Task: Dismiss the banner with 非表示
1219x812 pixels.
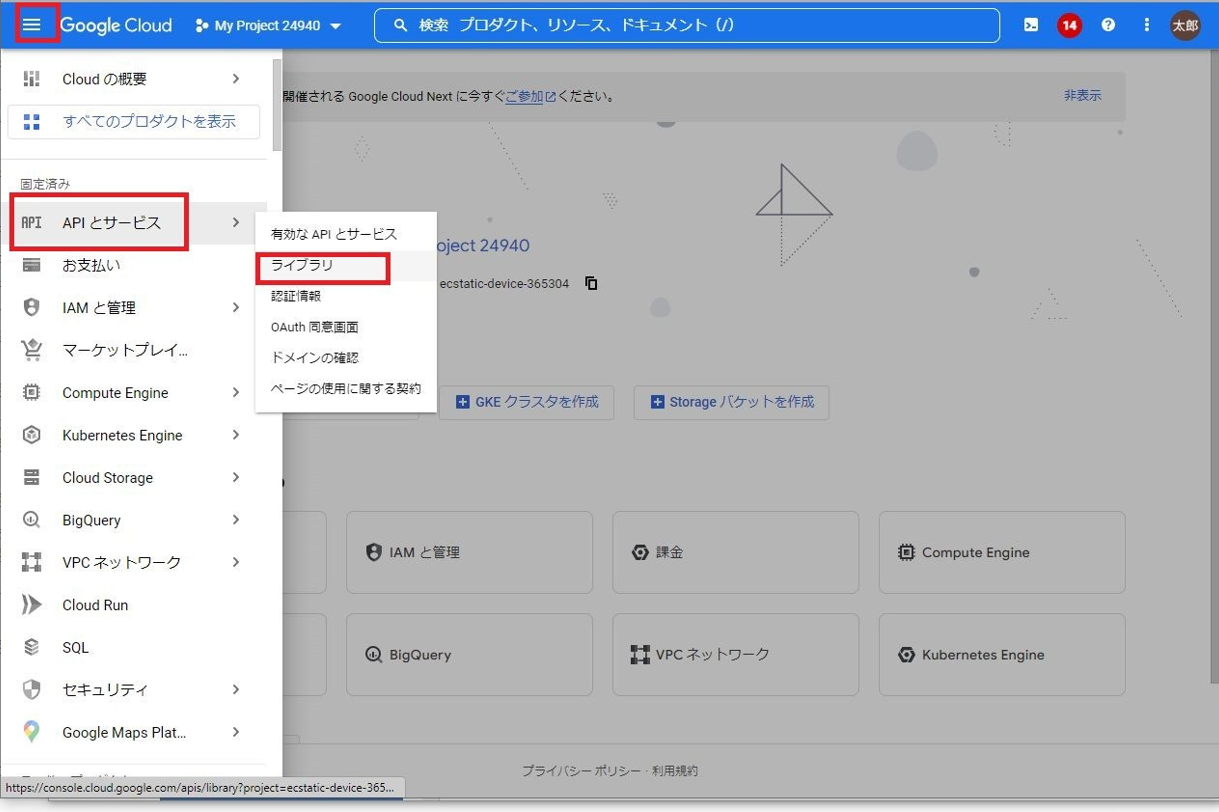Action: point(1082,96)
